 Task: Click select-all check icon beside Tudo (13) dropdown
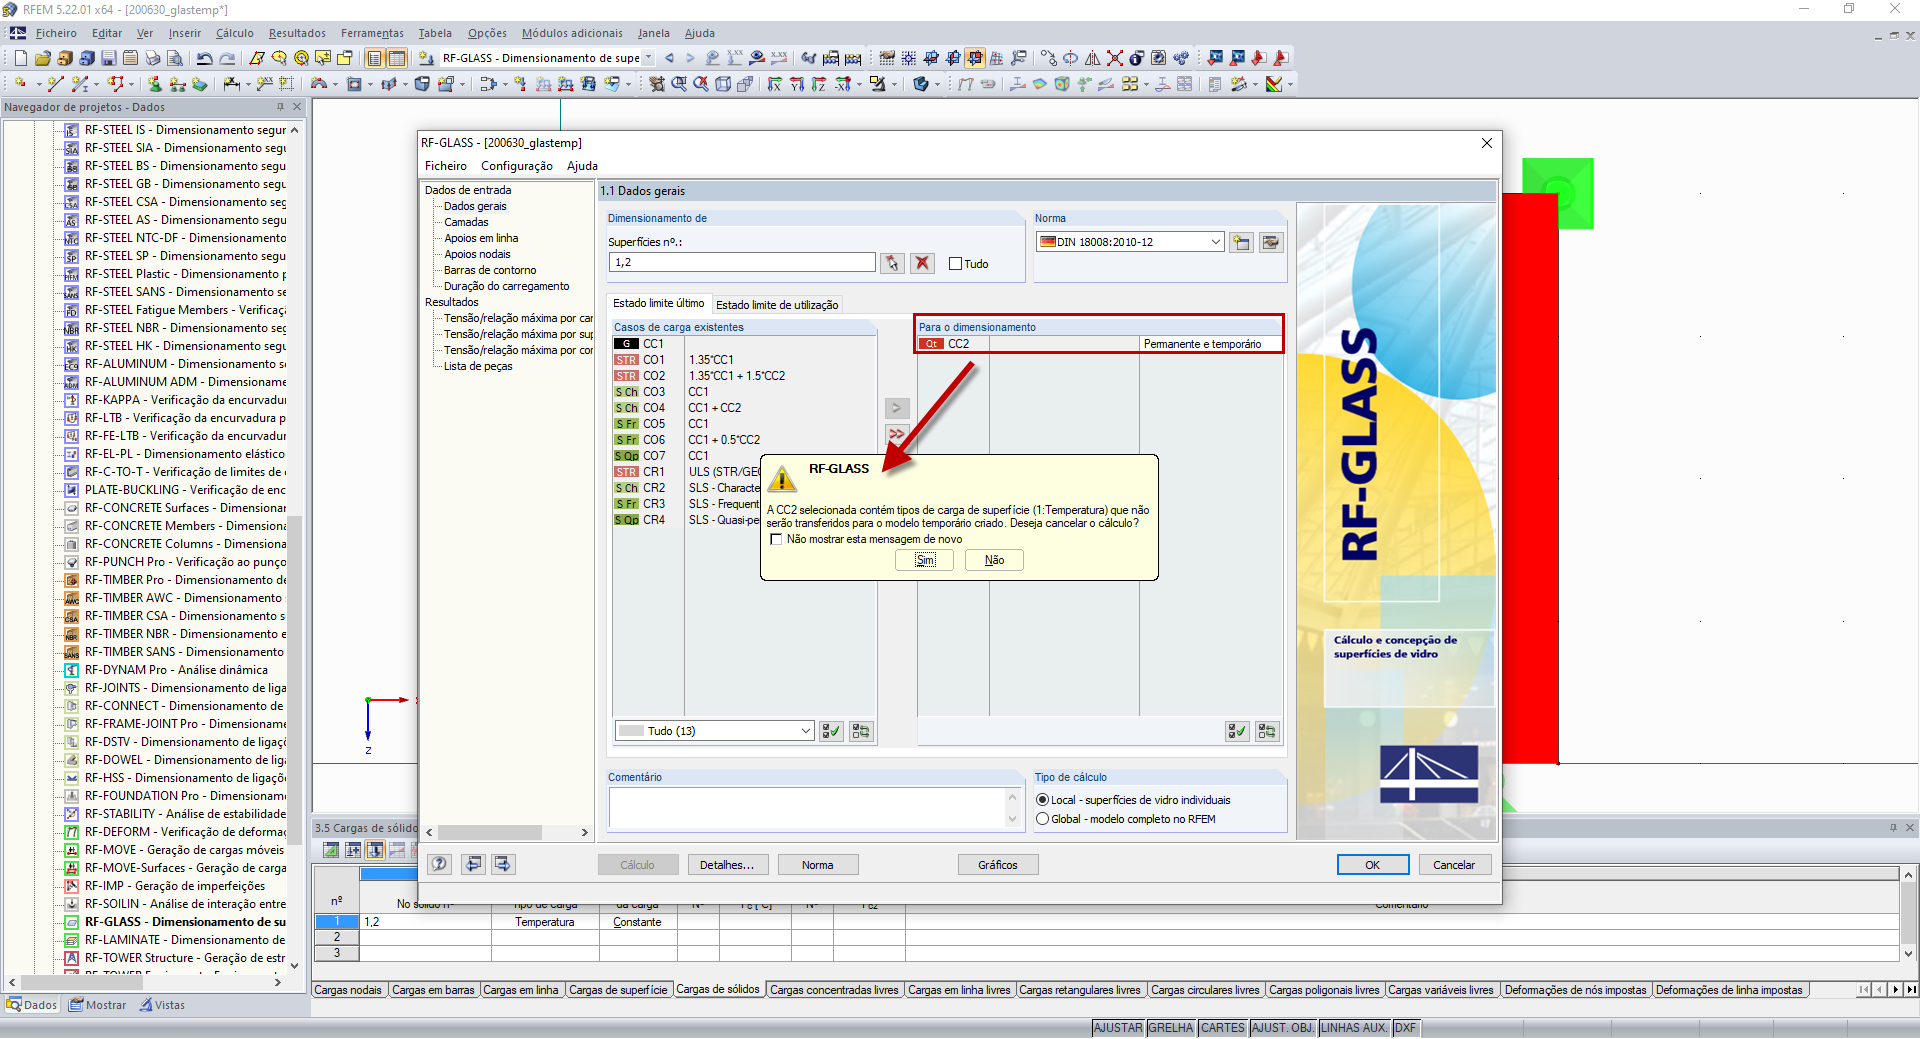point(830,731)
